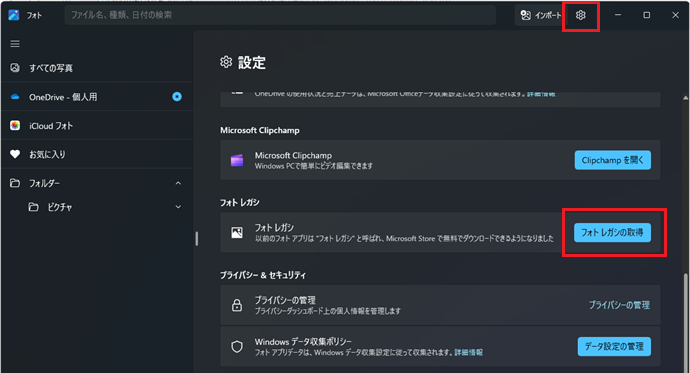This screenshot has width=690, height=373.
Task: Open settings via gear icon in title bar
Action: pos(580,15)
